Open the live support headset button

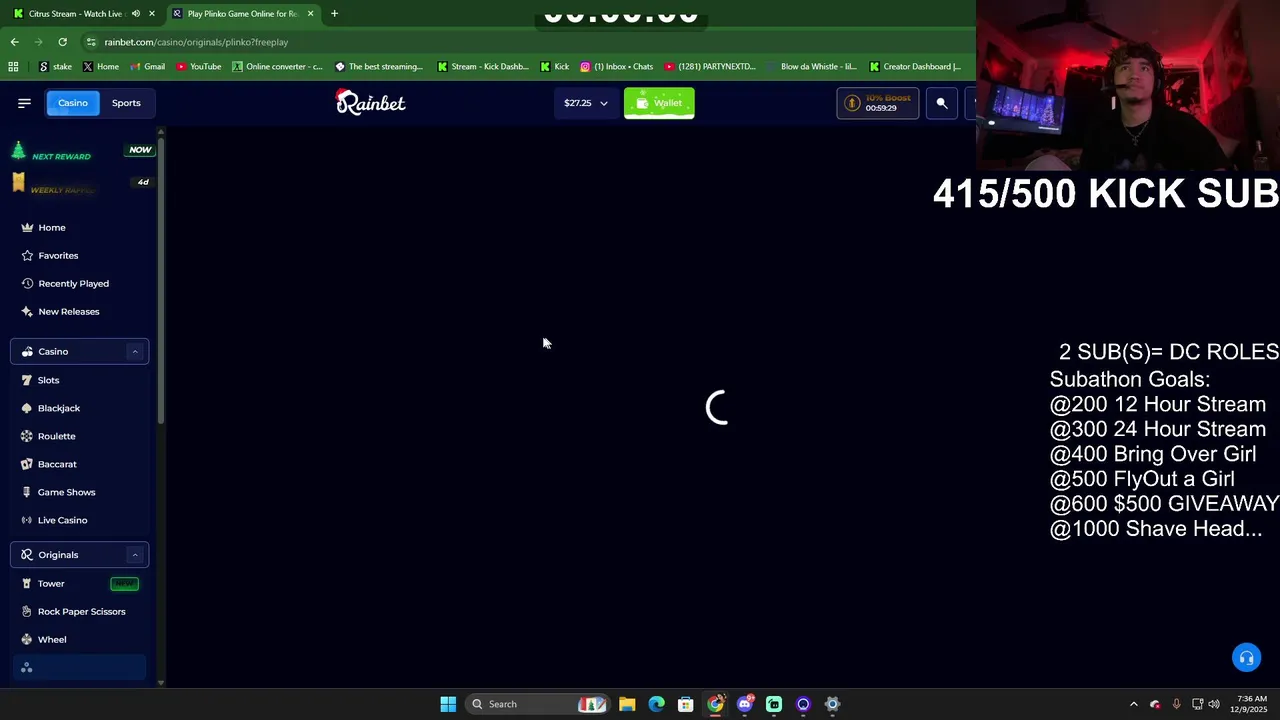tap(1246, 658)
